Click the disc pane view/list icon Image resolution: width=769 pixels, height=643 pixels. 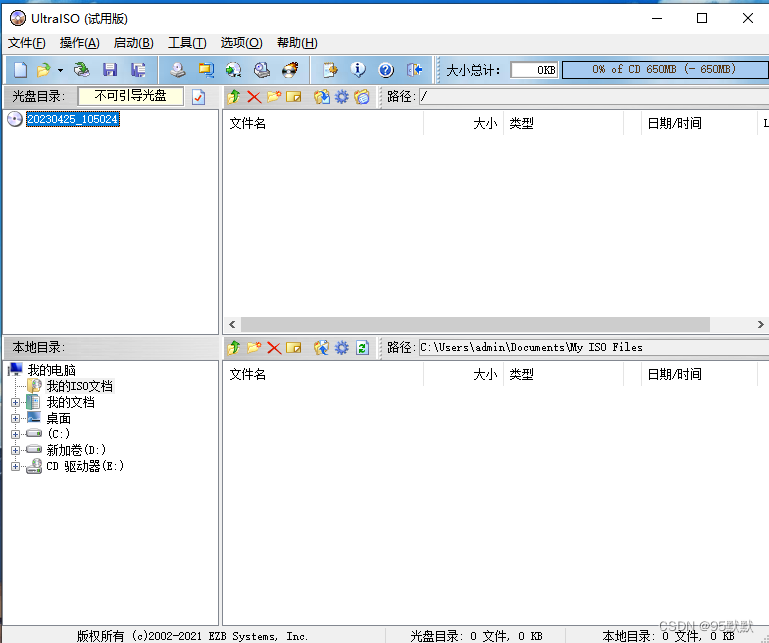362,97
